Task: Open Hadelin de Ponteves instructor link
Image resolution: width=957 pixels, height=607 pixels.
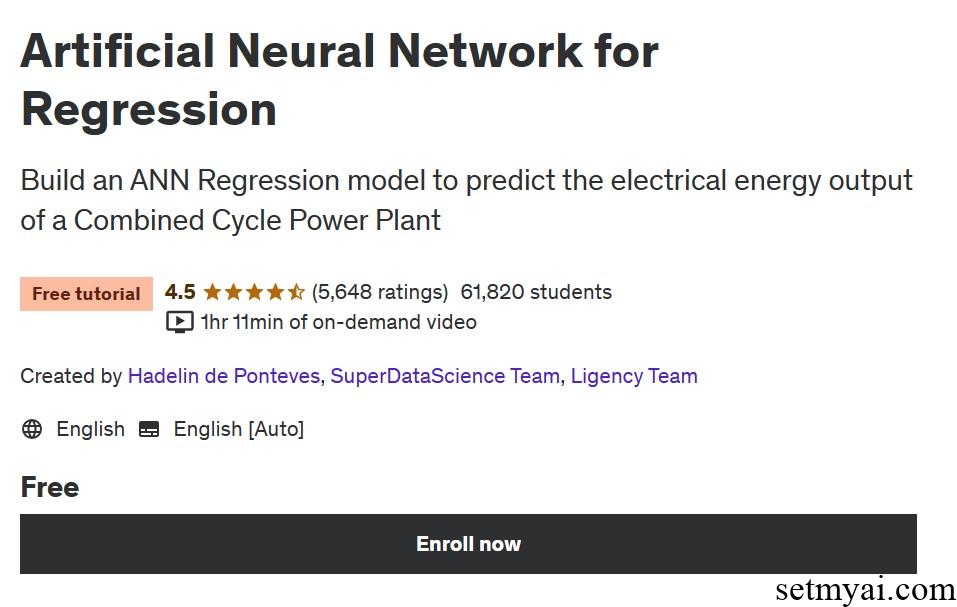Action: 224,376
